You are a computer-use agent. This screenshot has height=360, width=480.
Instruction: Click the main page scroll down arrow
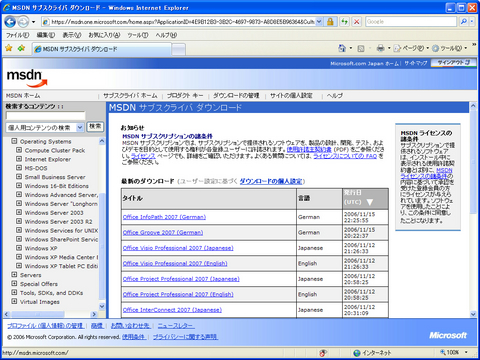tap(473, 314)
